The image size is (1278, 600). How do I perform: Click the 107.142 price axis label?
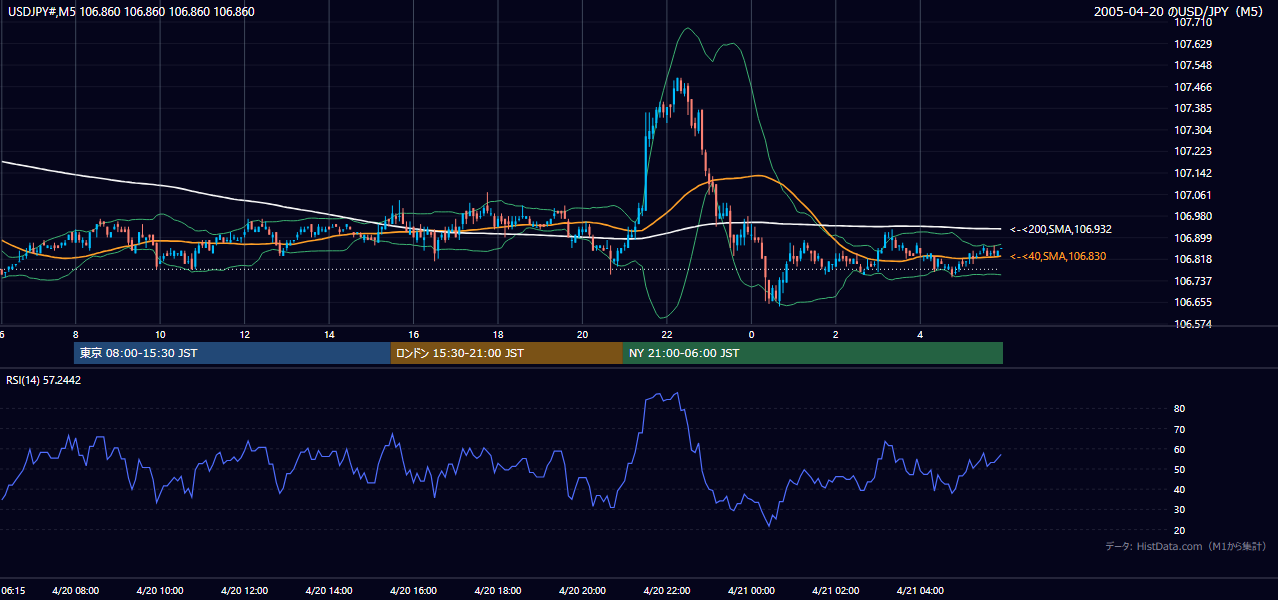click(x=1193, y=173)
